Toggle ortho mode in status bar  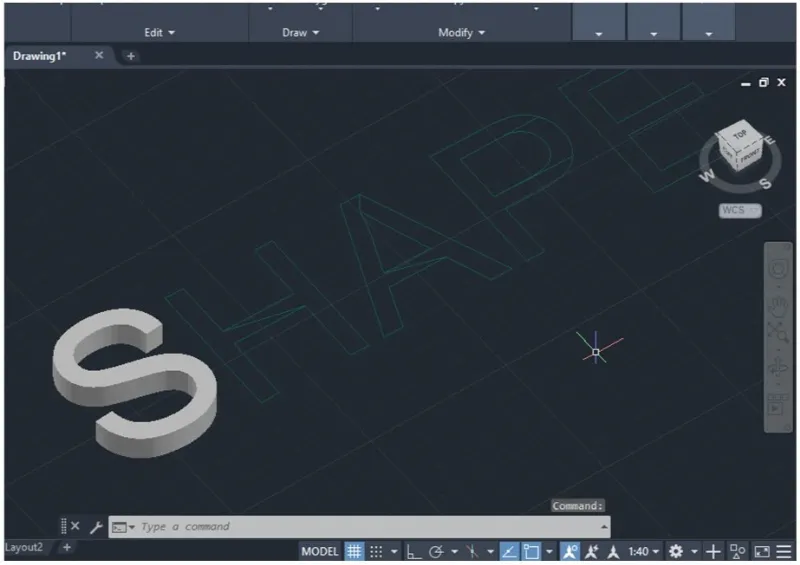pos(414,551)
